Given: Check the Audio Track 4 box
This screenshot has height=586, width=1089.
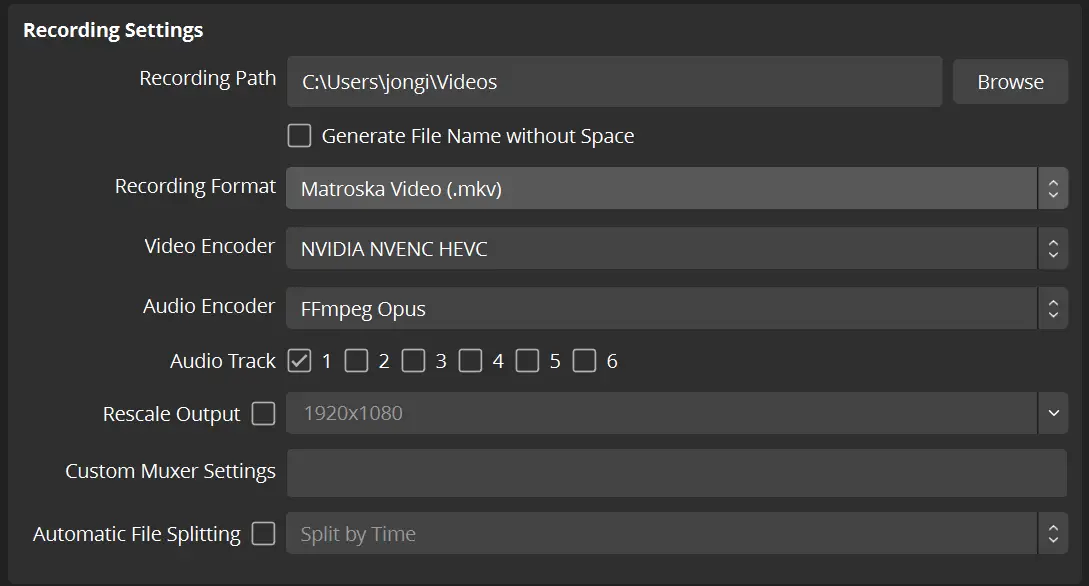Looking at the screenshot, I should pyautogui.click(x=470, y=361).
